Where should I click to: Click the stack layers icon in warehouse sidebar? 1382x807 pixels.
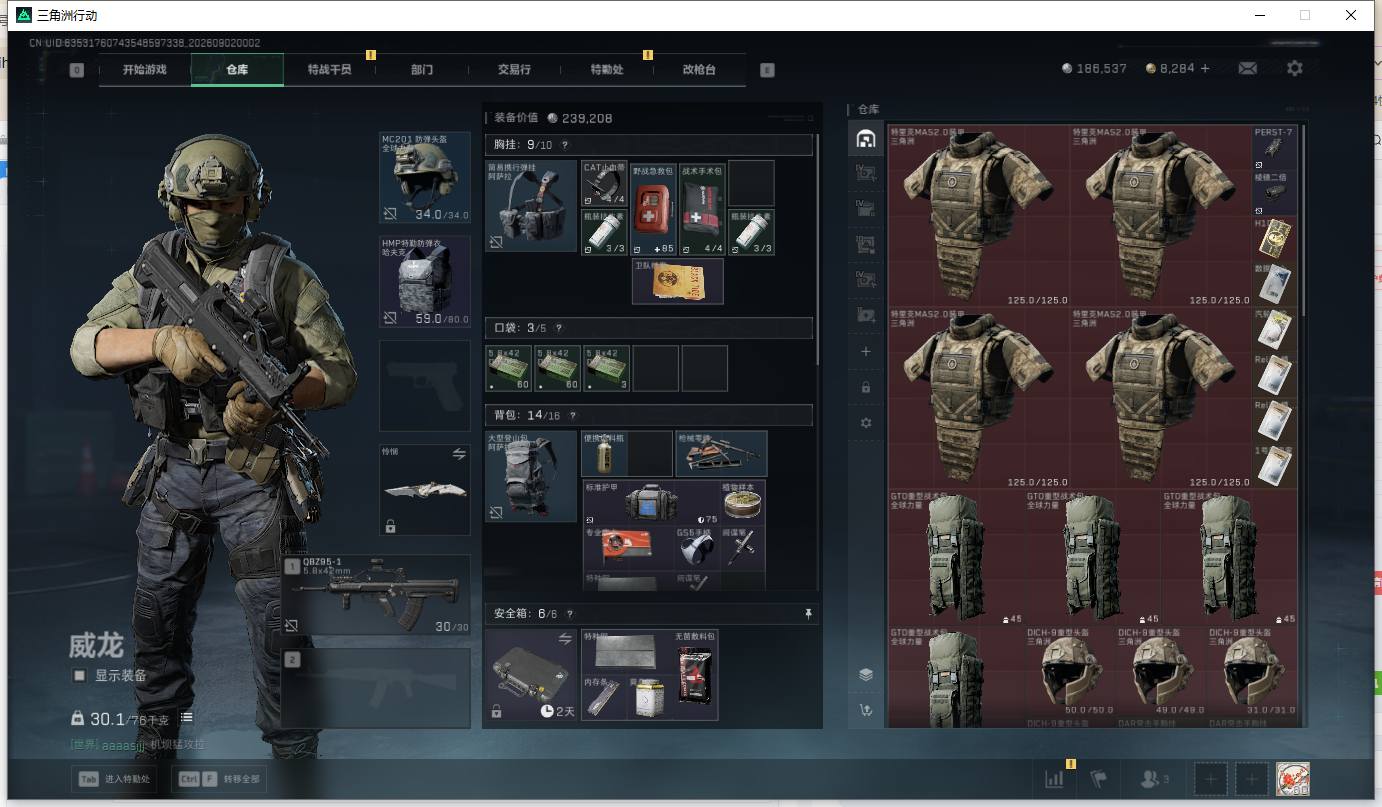point(866,675)
